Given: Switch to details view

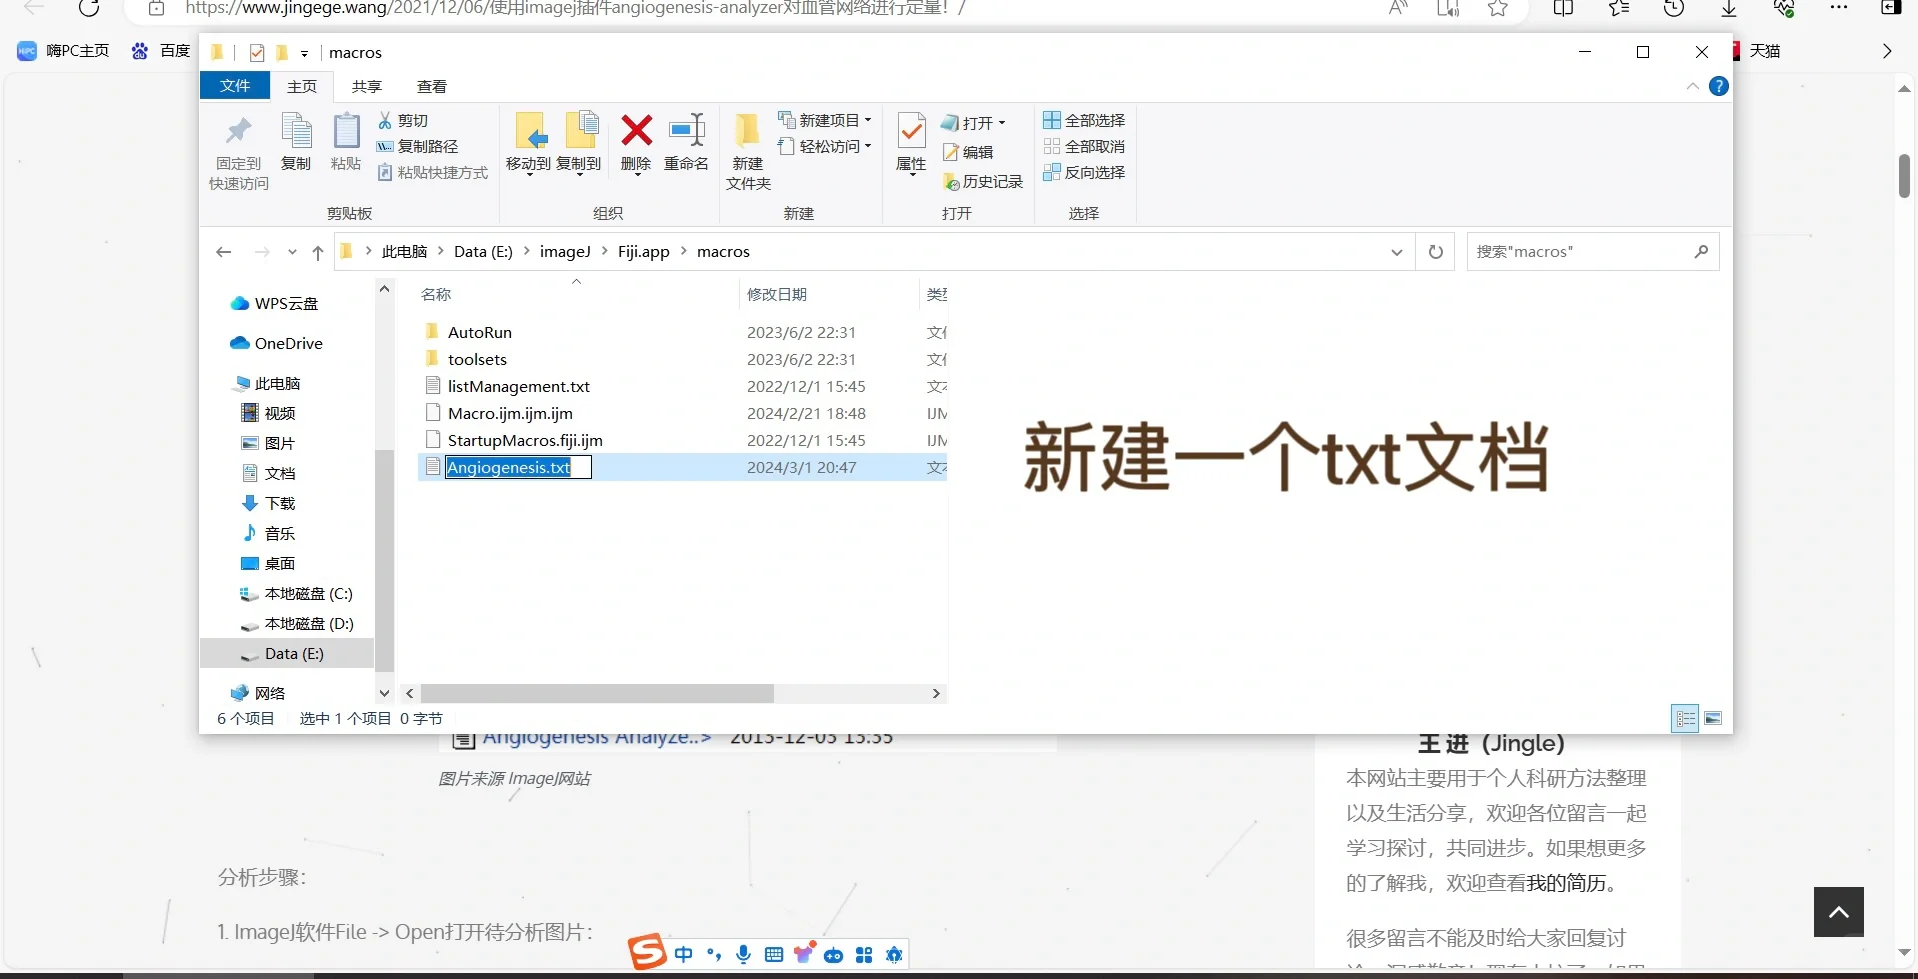Looking at the screenshot, I should [x=1684, y=718].
